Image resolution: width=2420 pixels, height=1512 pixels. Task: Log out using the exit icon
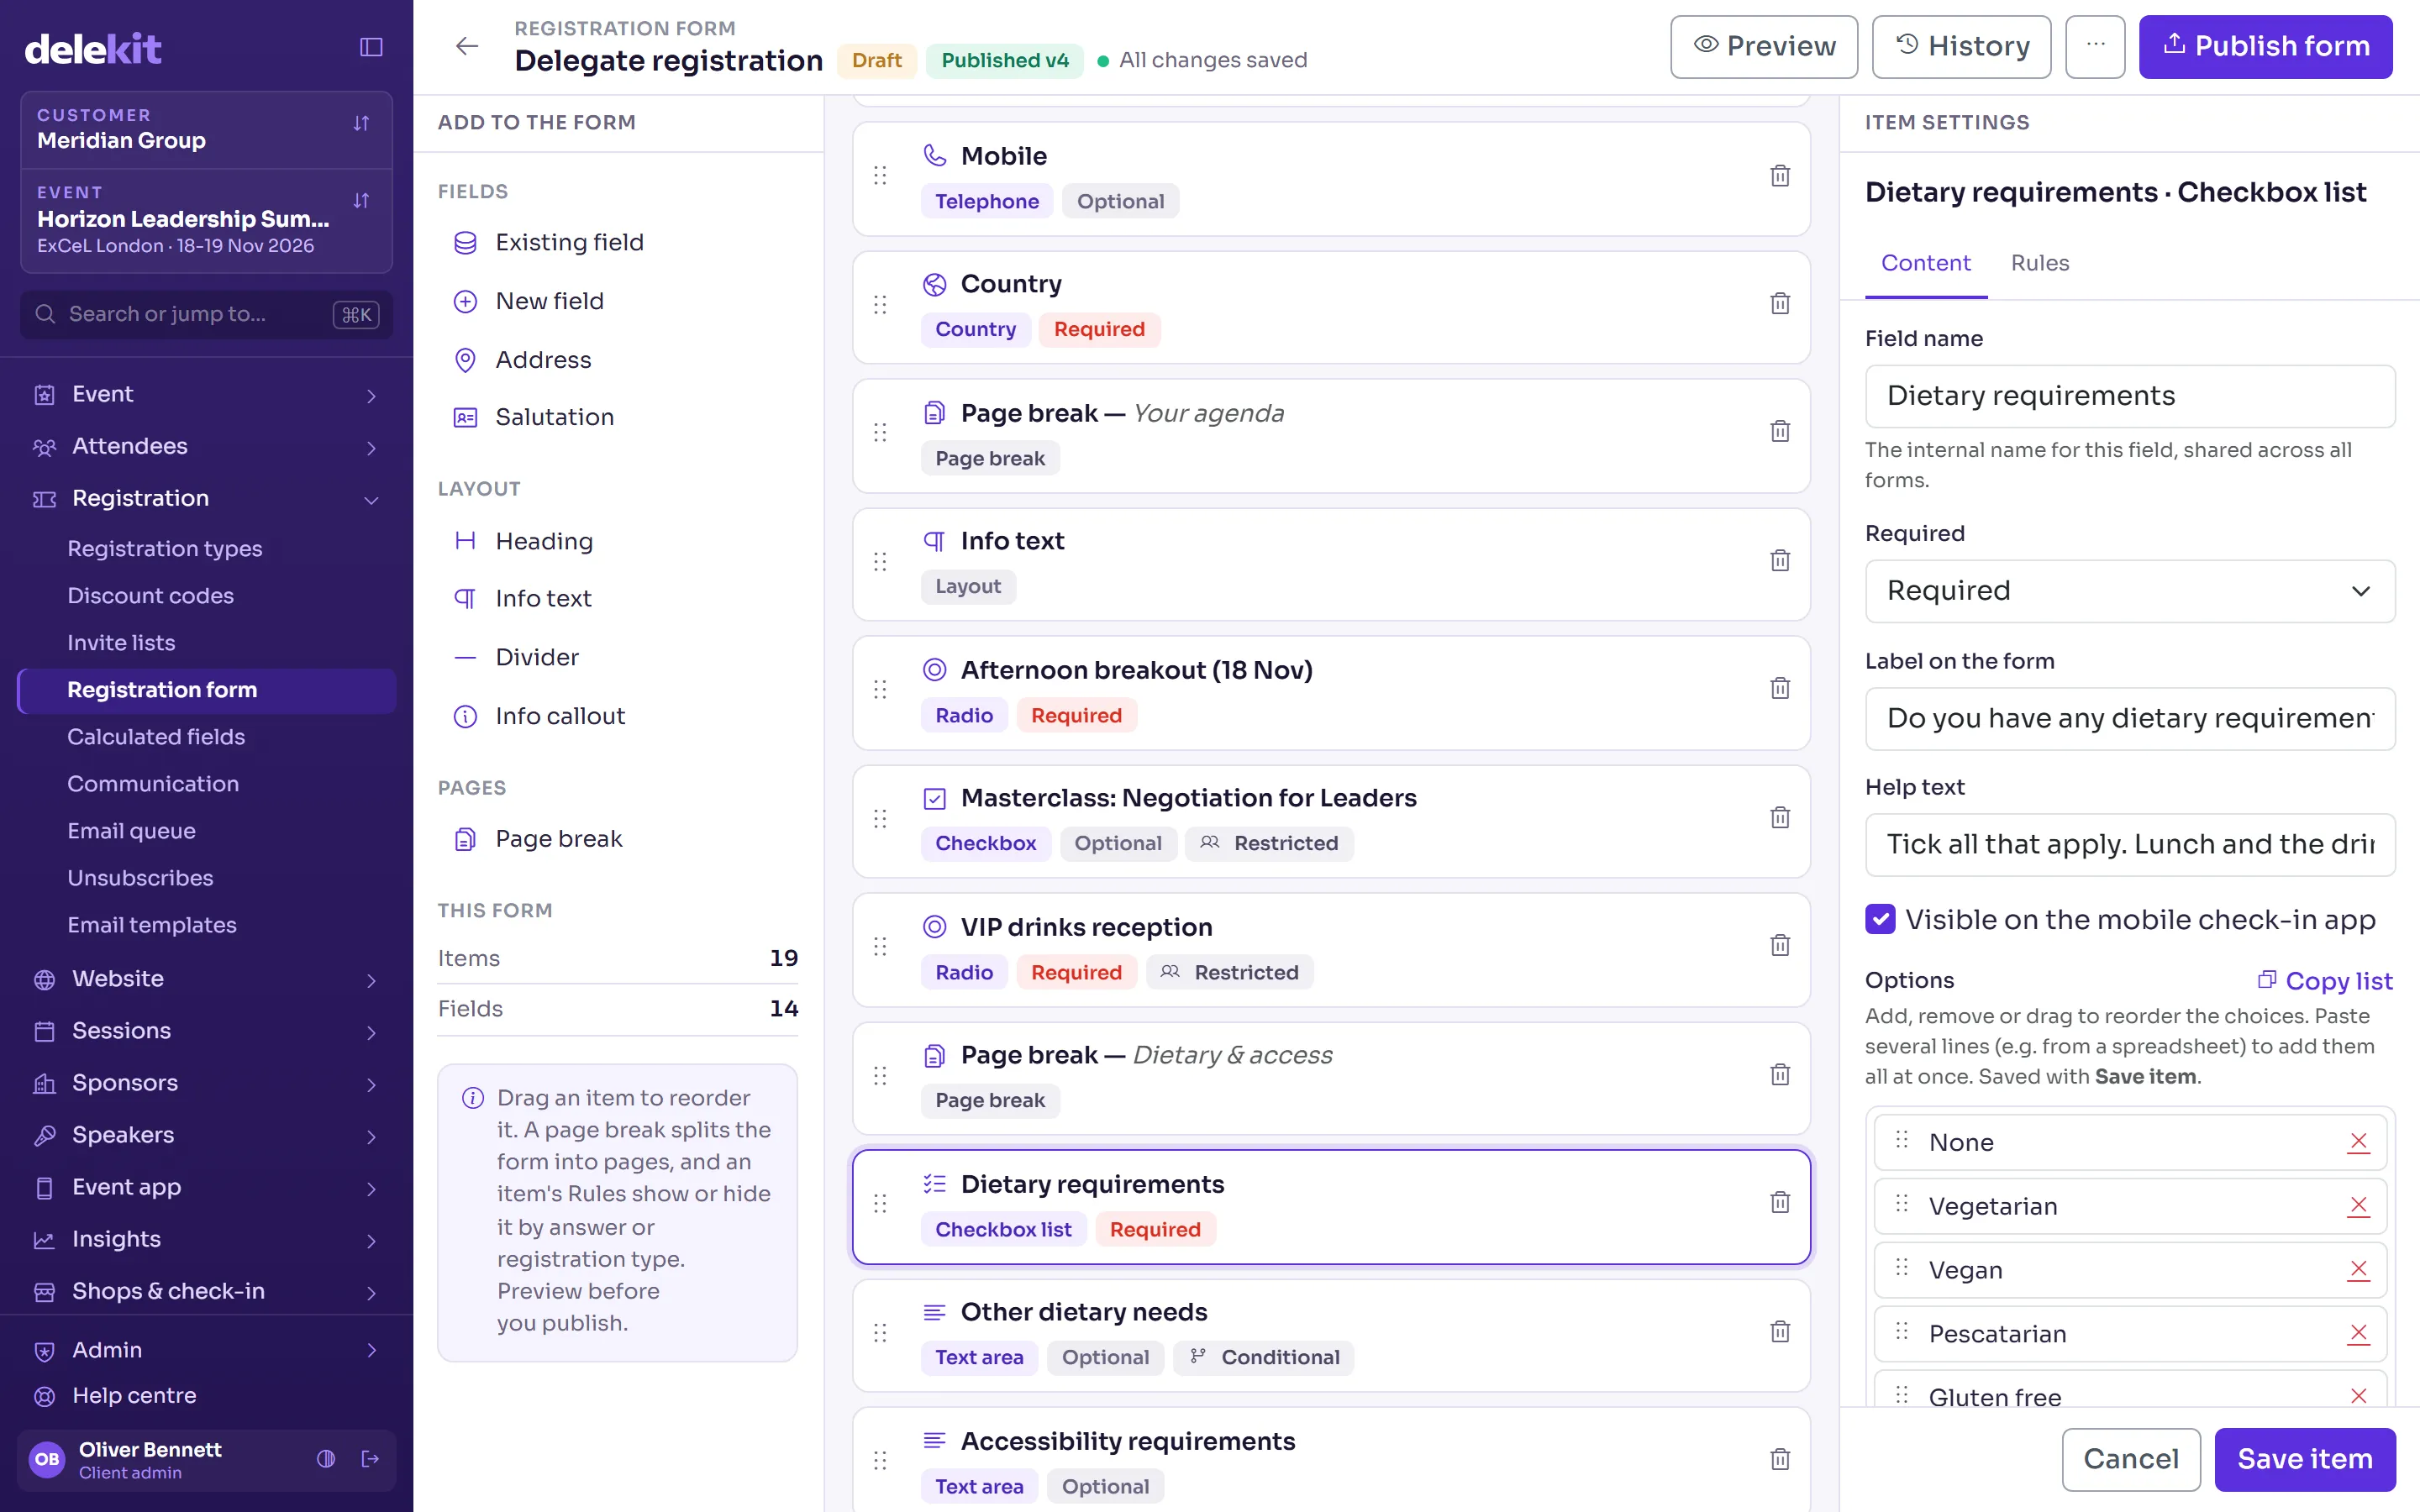coord(370,1459)
